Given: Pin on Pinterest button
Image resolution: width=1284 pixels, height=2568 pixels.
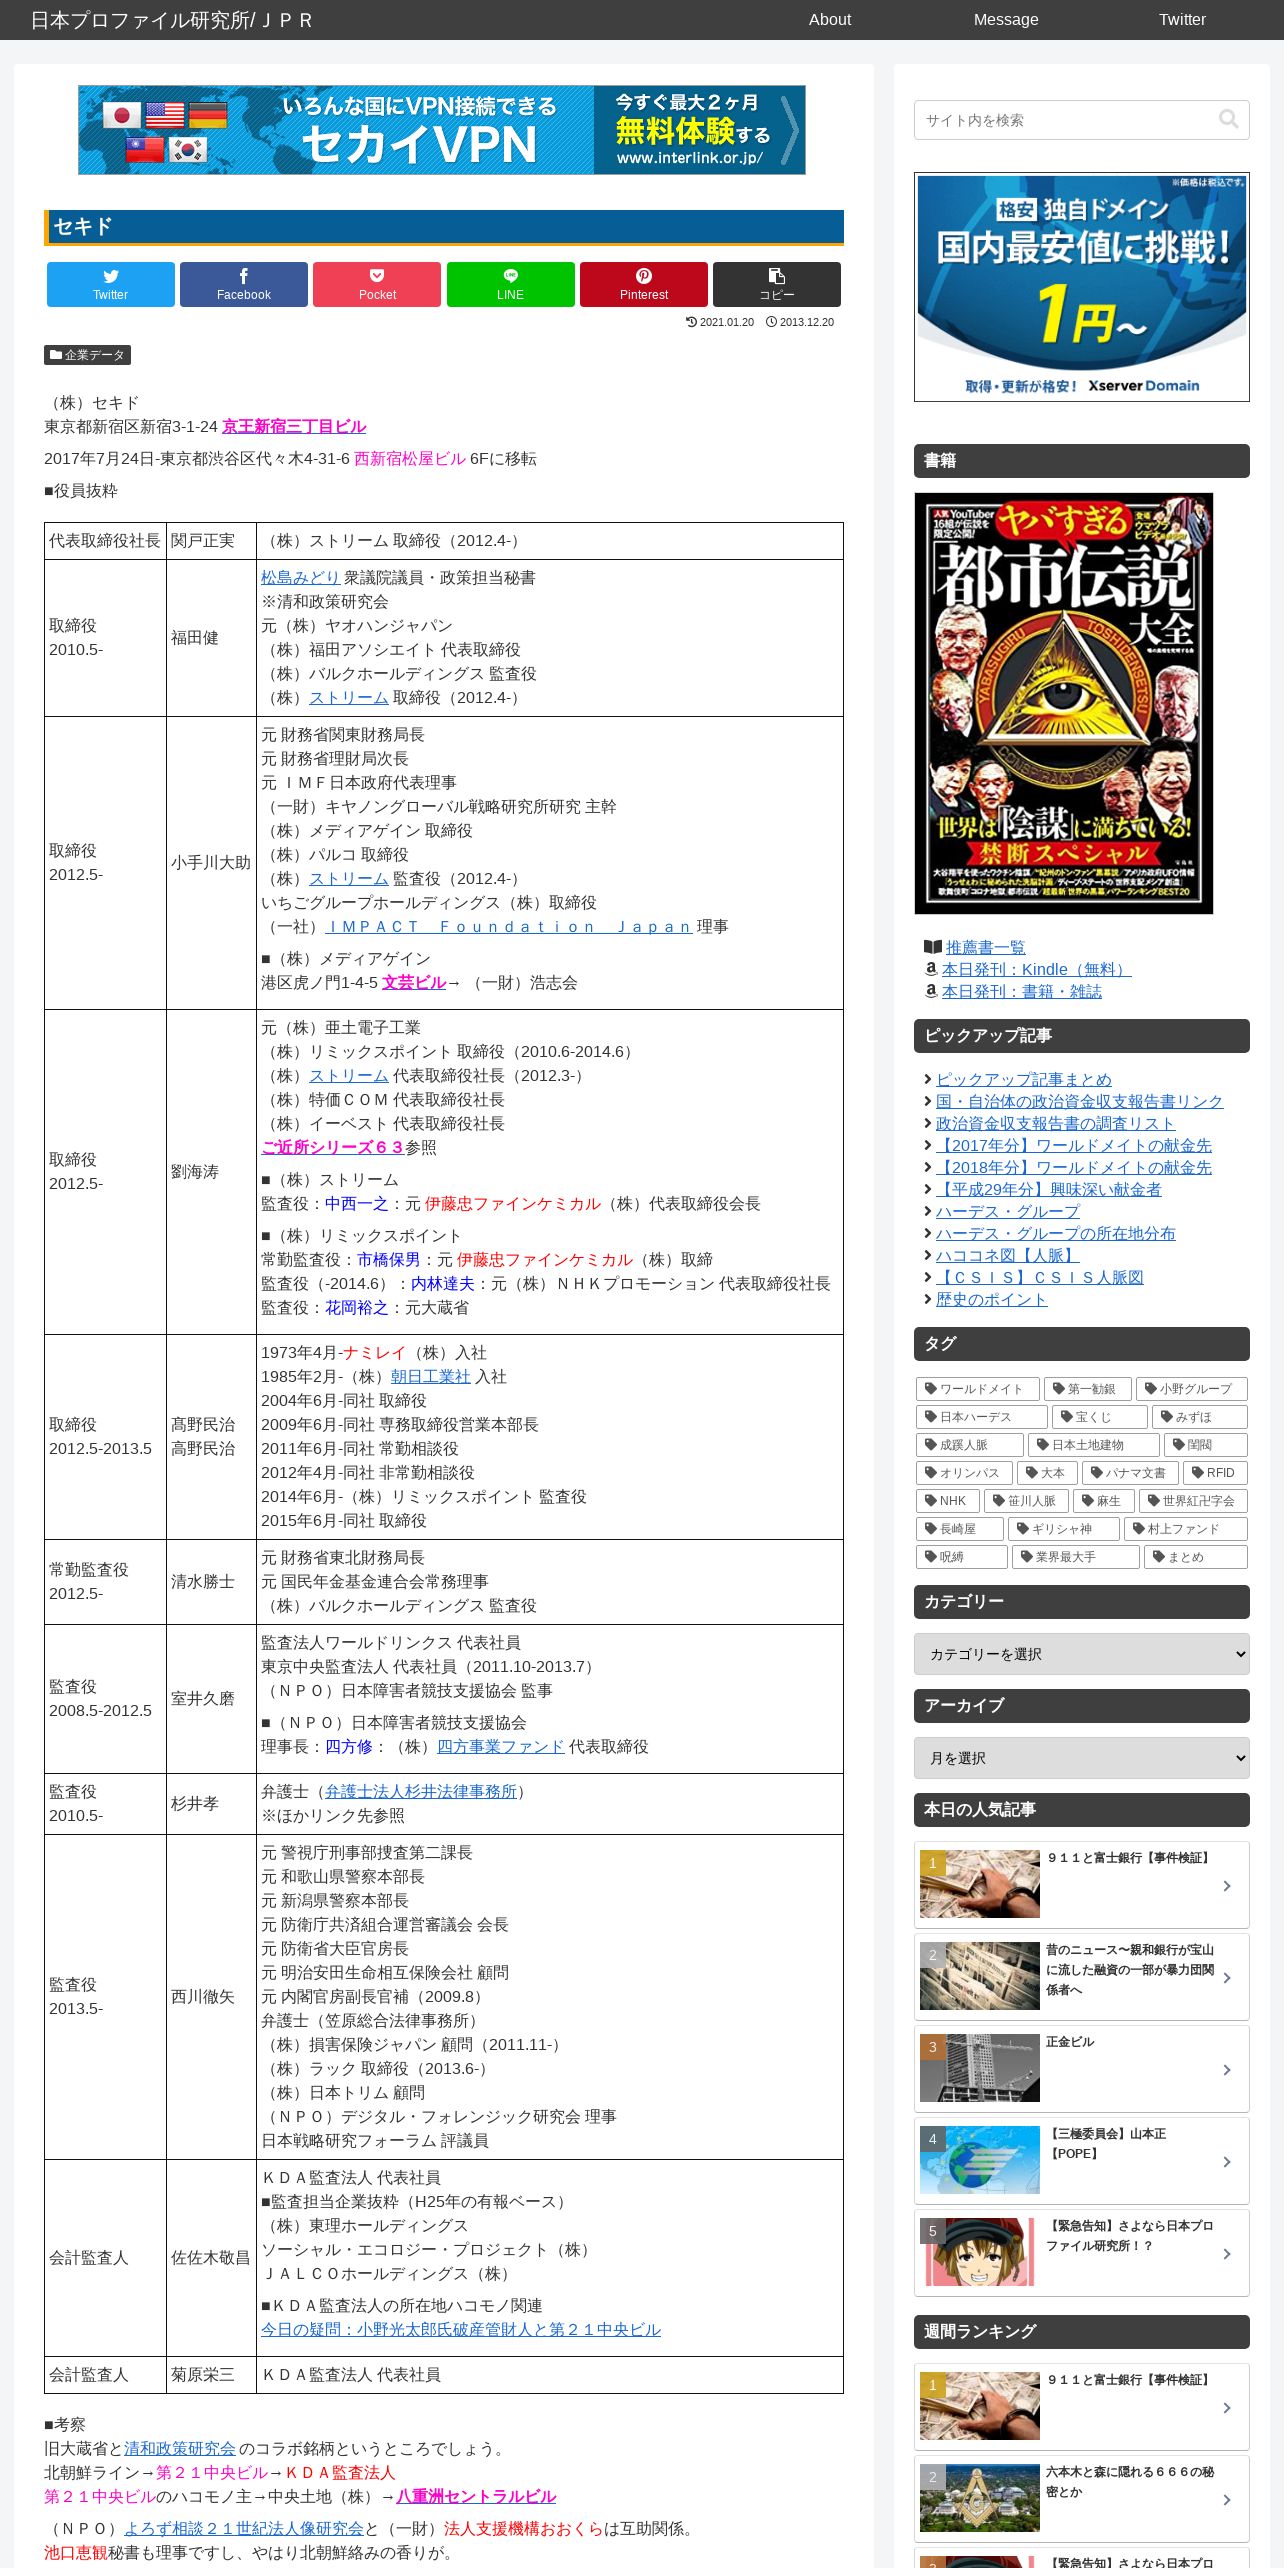Looking at the screenshot, I should coord(644,284).
